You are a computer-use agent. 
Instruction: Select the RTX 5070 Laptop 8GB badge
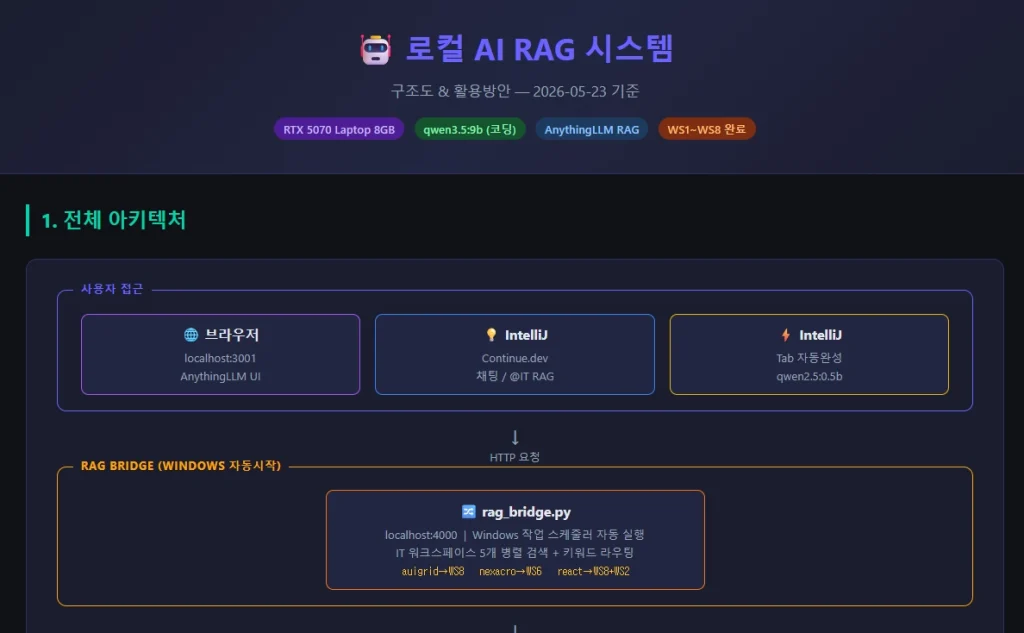339,129
